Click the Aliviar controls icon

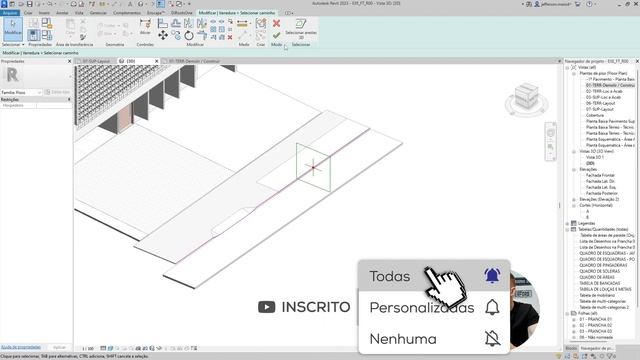pyautogui.click(x=145, y=27)
